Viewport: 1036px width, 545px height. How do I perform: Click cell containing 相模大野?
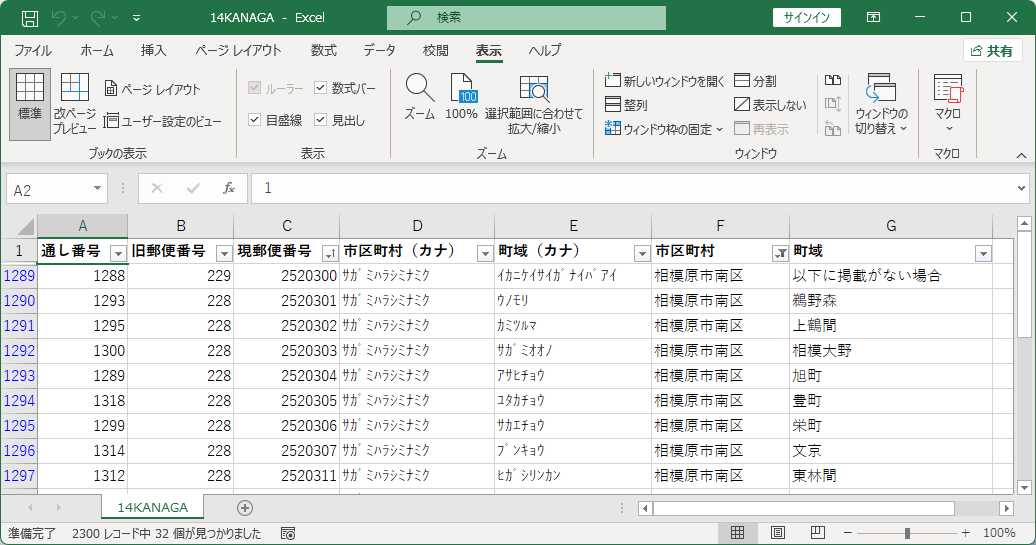[891, 351]
